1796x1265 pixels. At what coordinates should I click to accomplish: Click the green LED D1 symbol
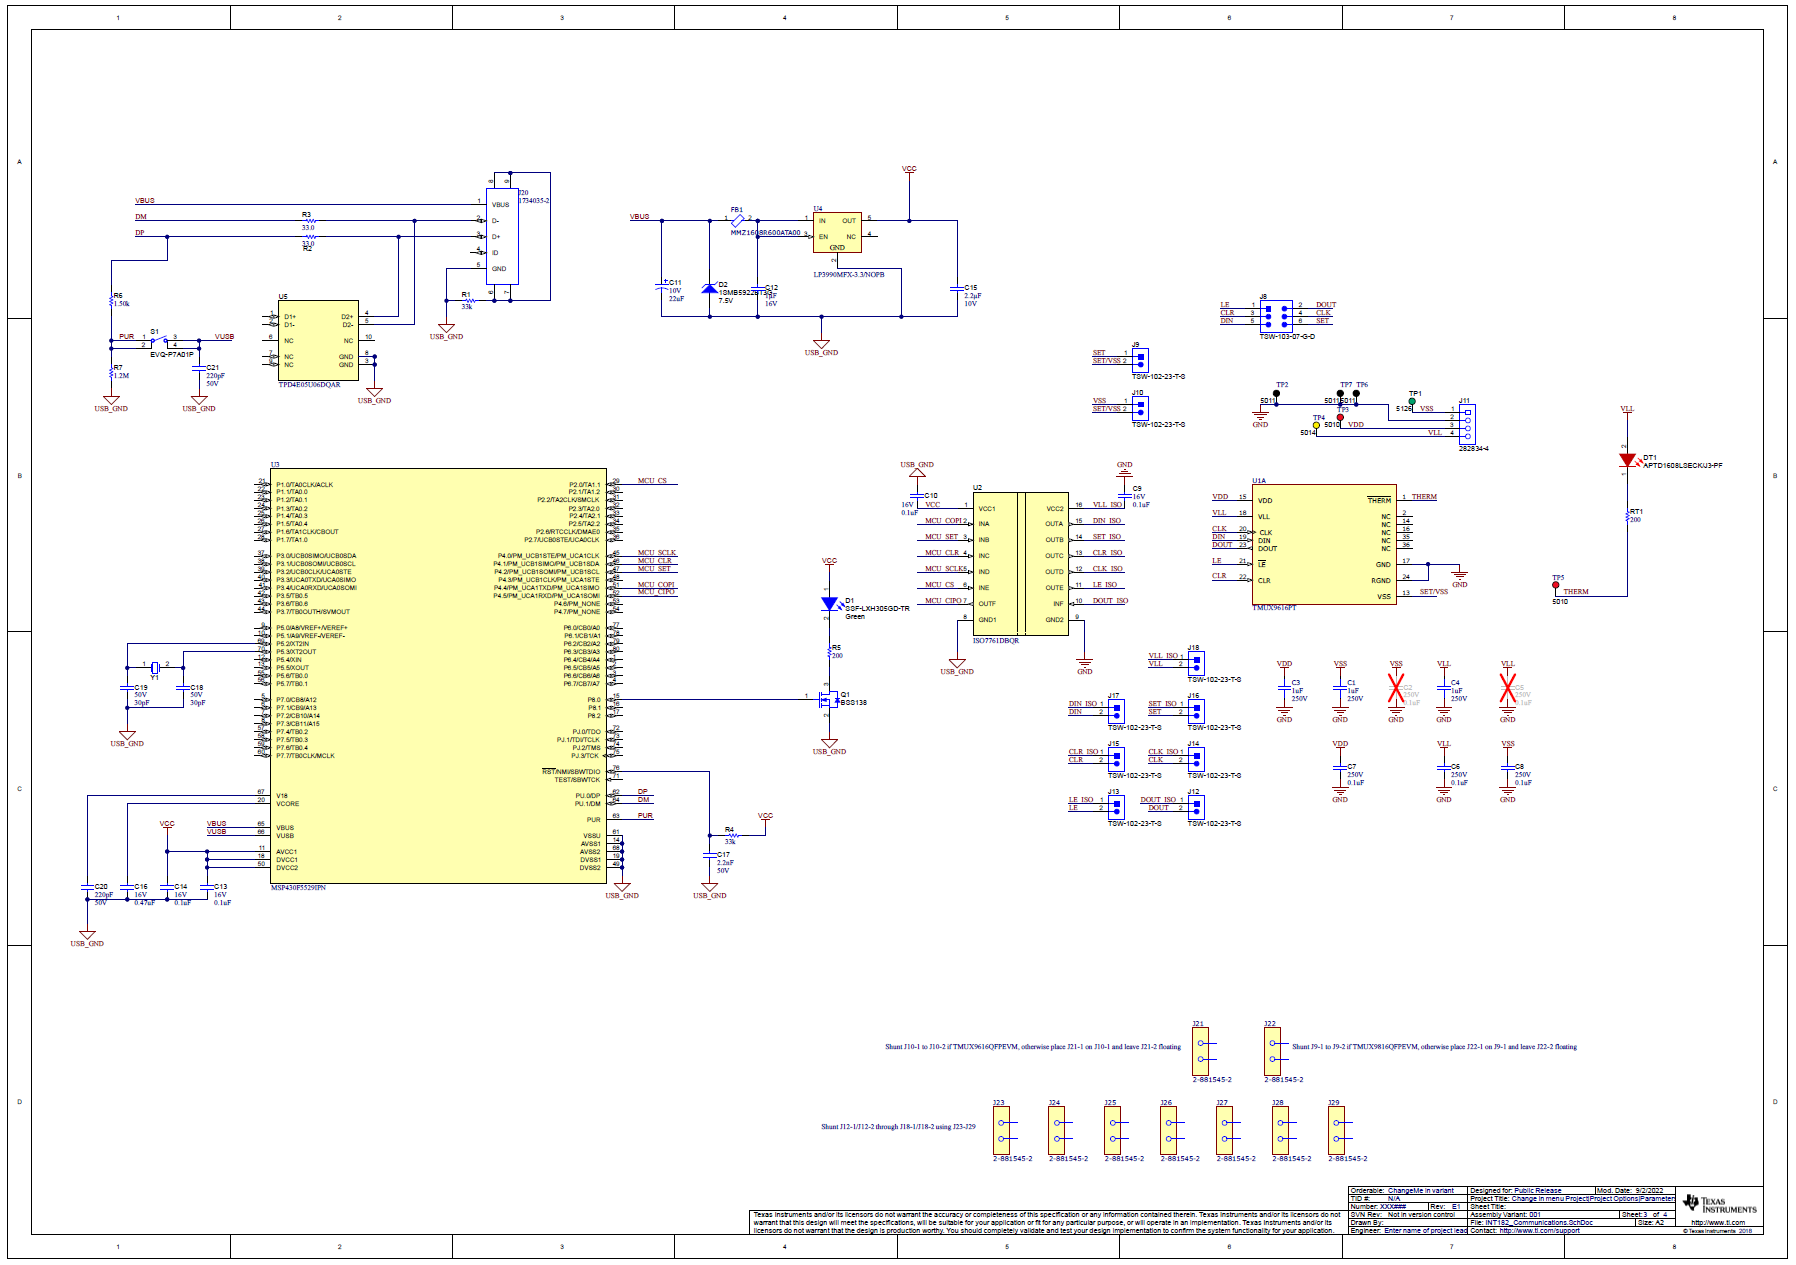pyautogui.click(x=829, y=604)
